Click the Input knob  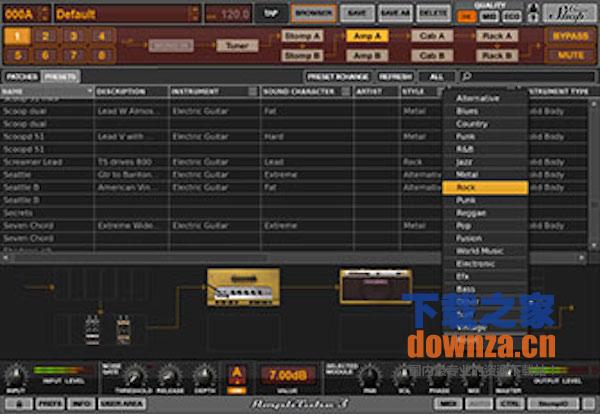pyautogui.click(x=15, y=375)
